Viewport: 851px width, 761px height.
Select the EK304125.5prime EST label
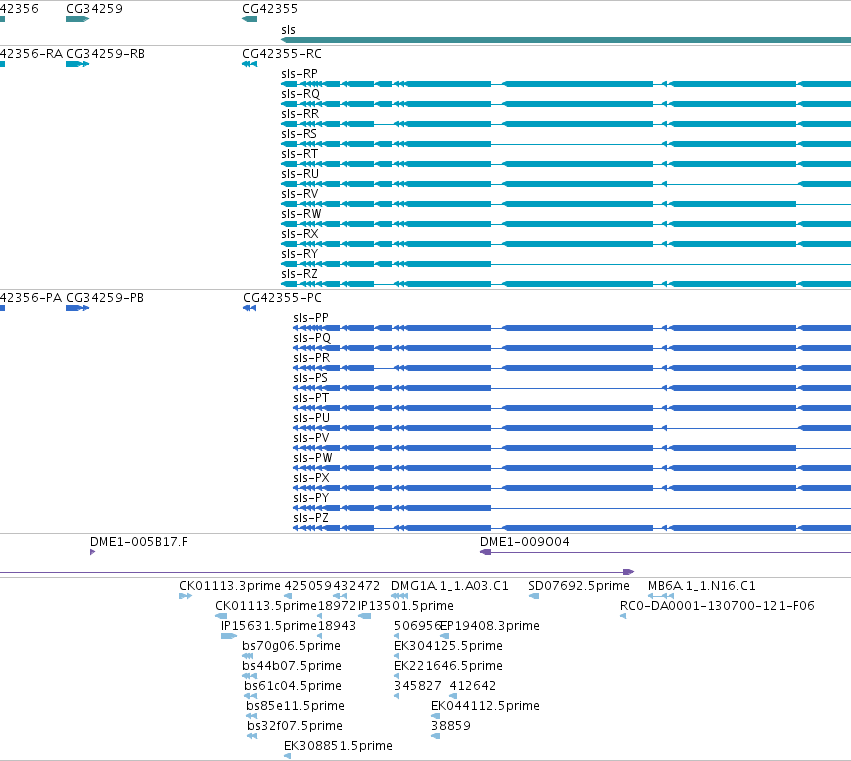tap(448, 646)
